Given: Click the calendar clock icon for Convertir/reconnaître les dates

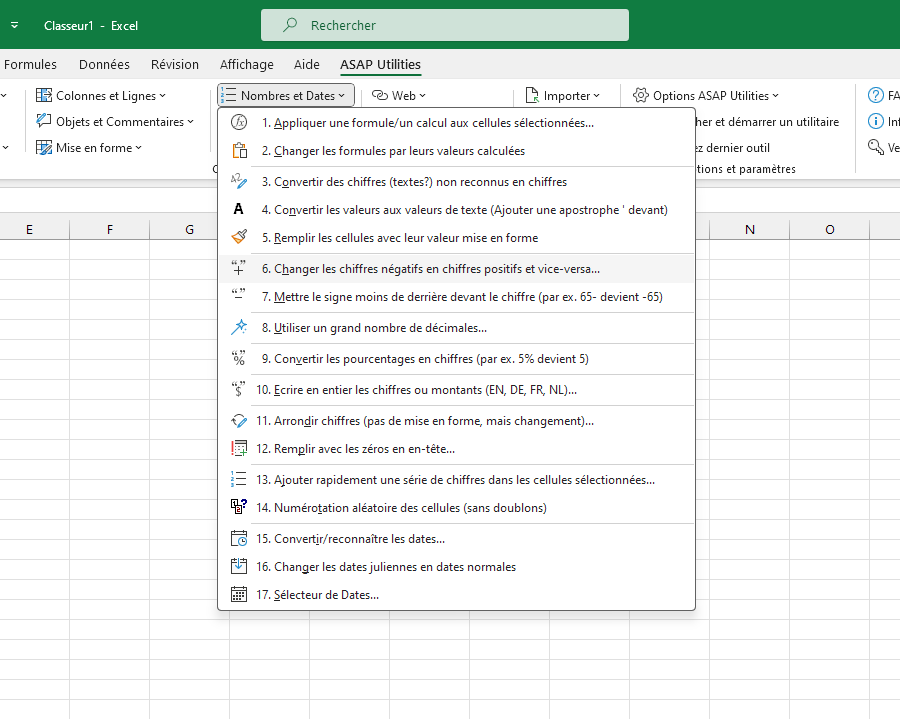Looking at the screenshot, I should click(239, 538).
